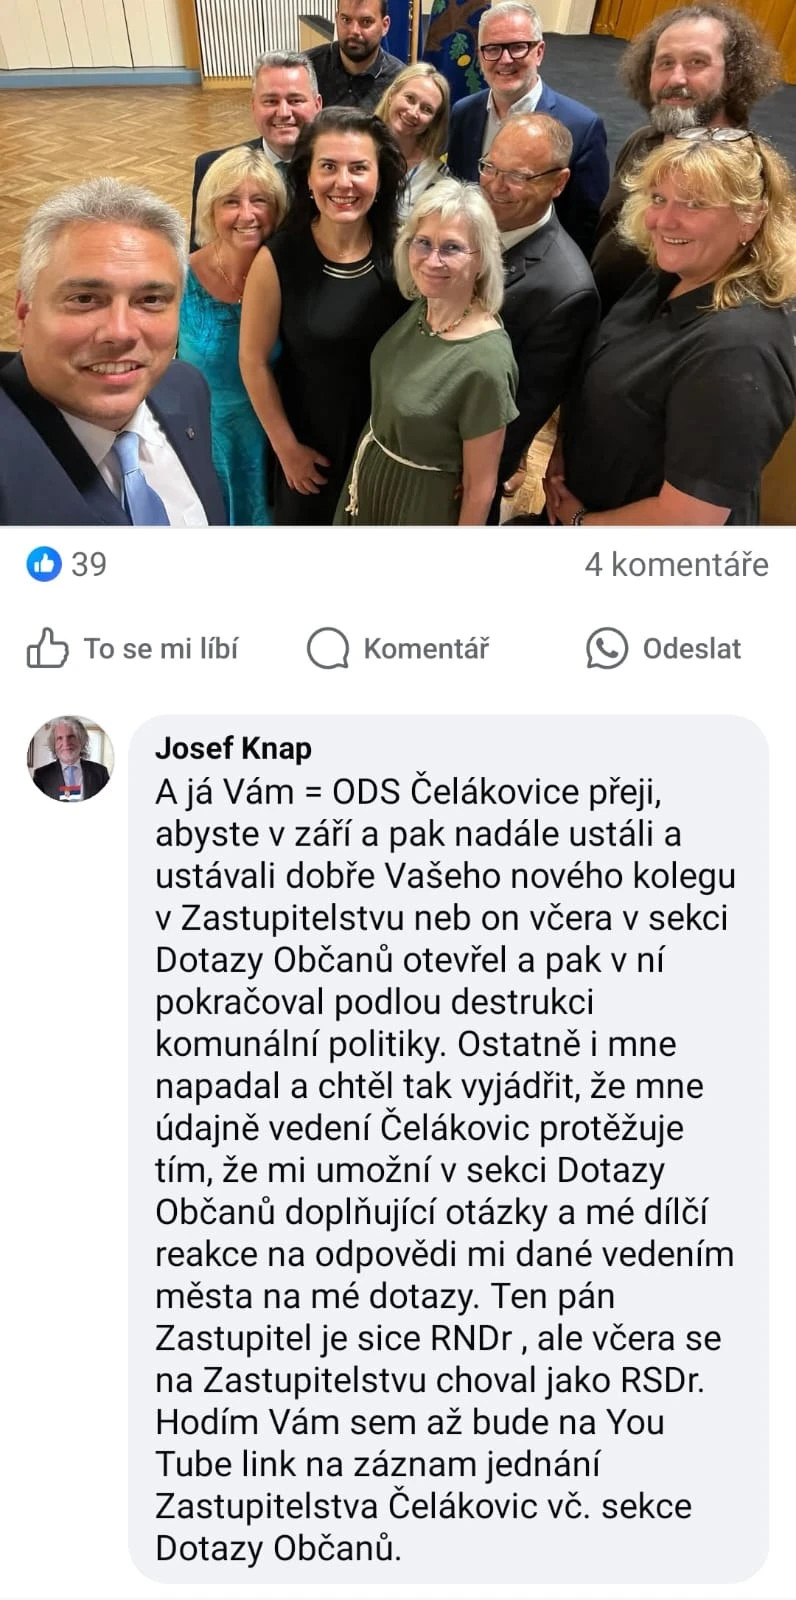Tap the light blue tie in photo
The image size is (796, 1600).
(x=138, y=480)
